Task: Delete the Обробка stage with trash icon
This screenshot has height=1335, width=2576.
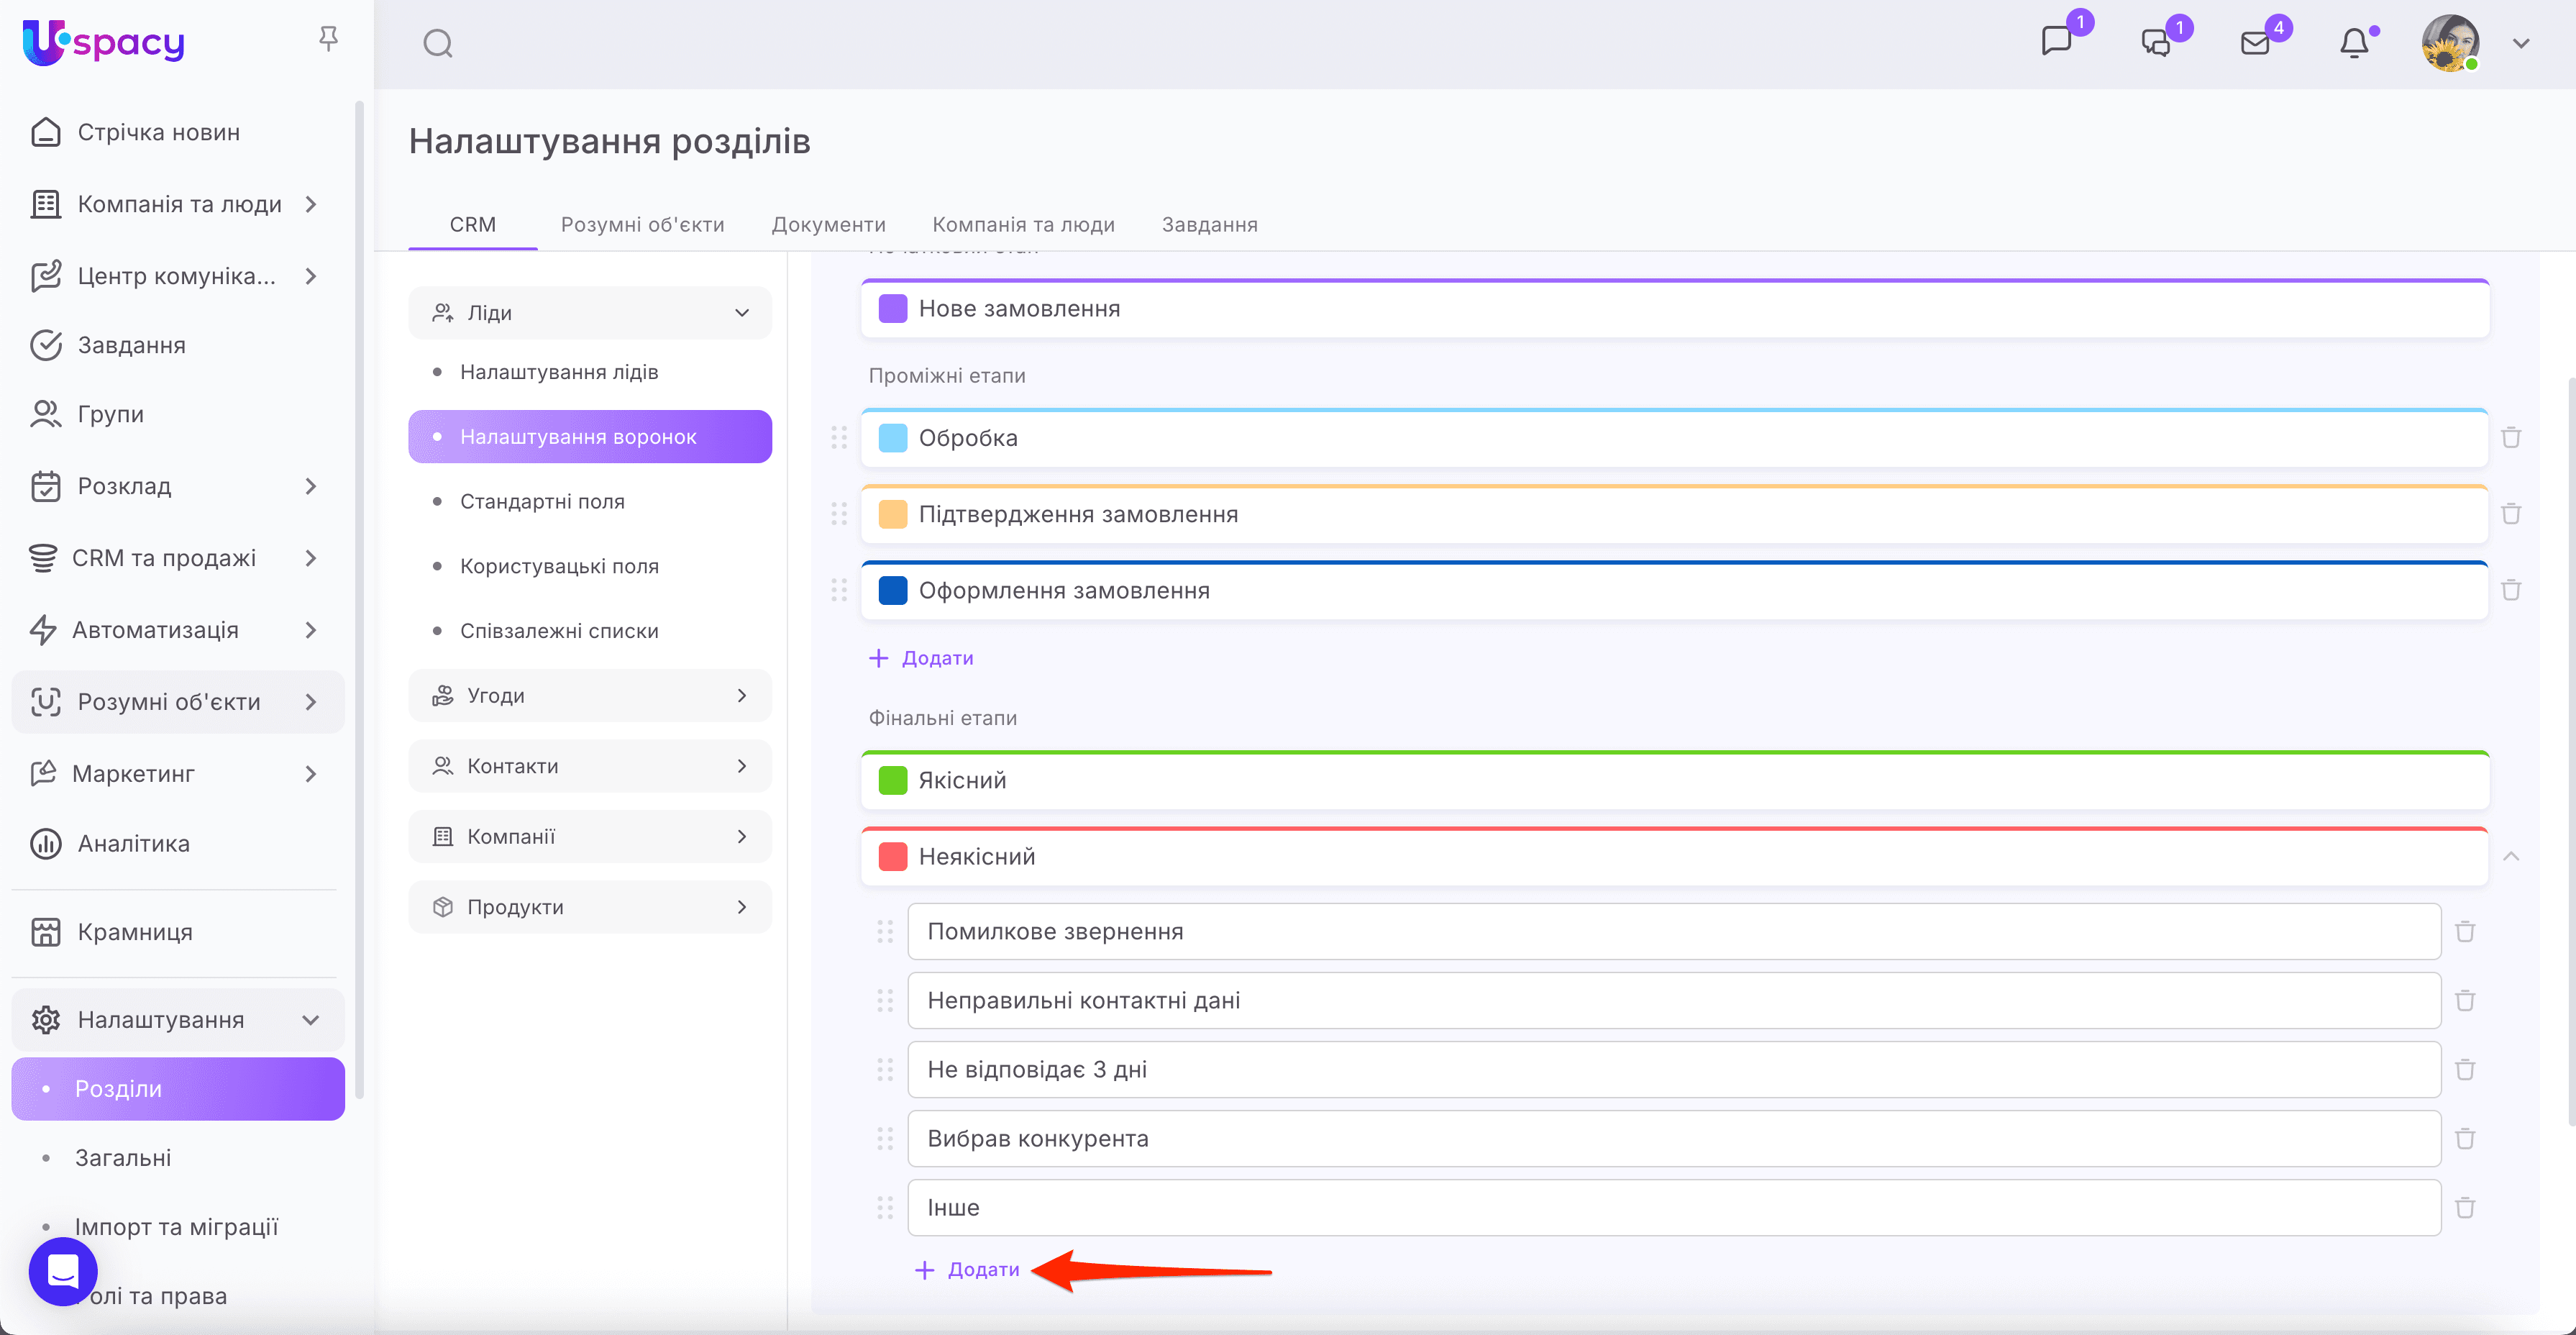Action: pos(2510,438)
